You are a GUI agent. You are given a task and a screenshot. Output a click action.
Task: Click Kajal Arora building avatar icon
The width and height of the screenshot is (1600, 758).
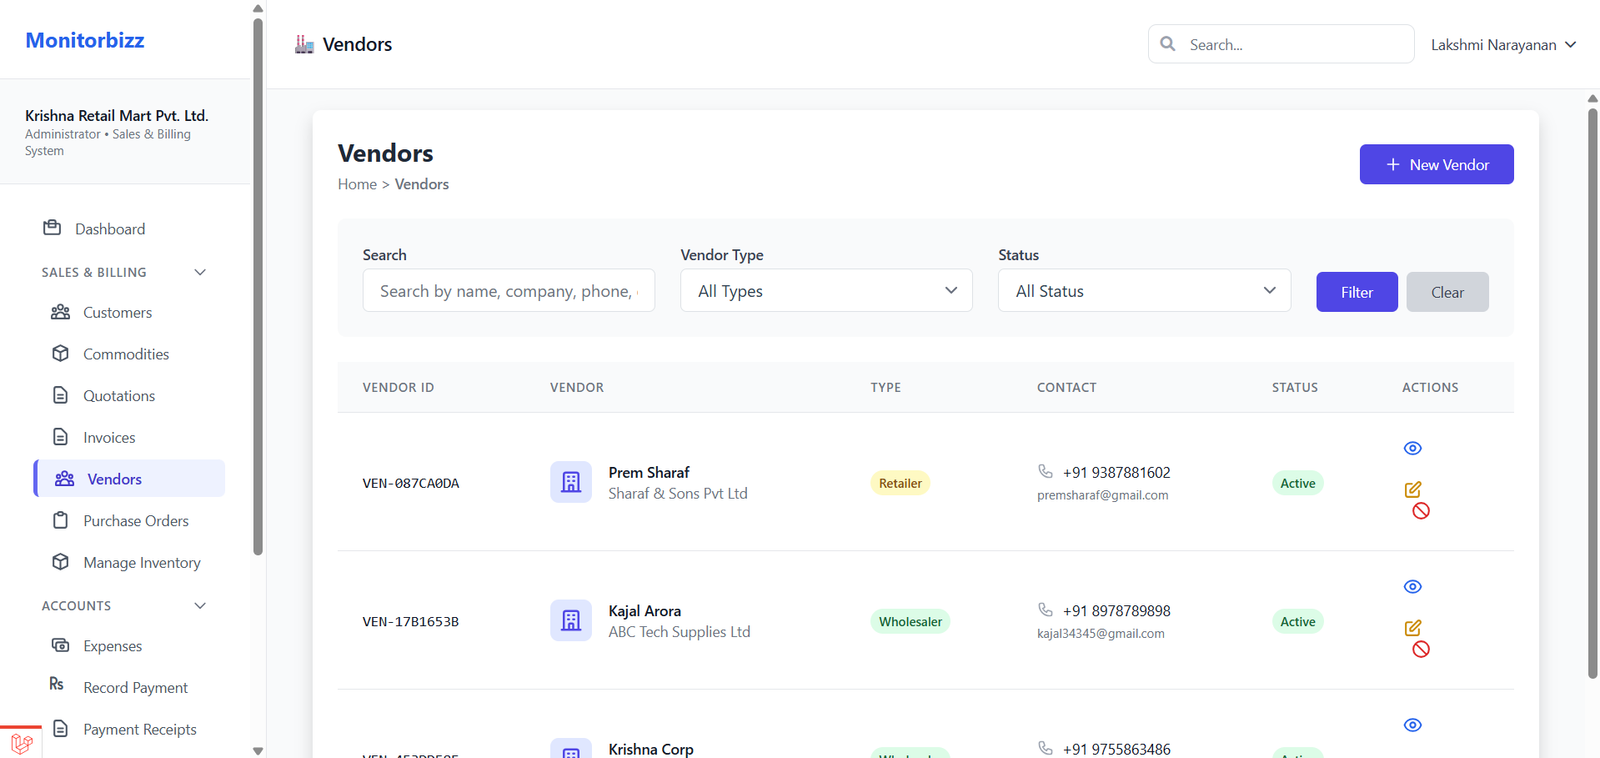pos(571,620)
